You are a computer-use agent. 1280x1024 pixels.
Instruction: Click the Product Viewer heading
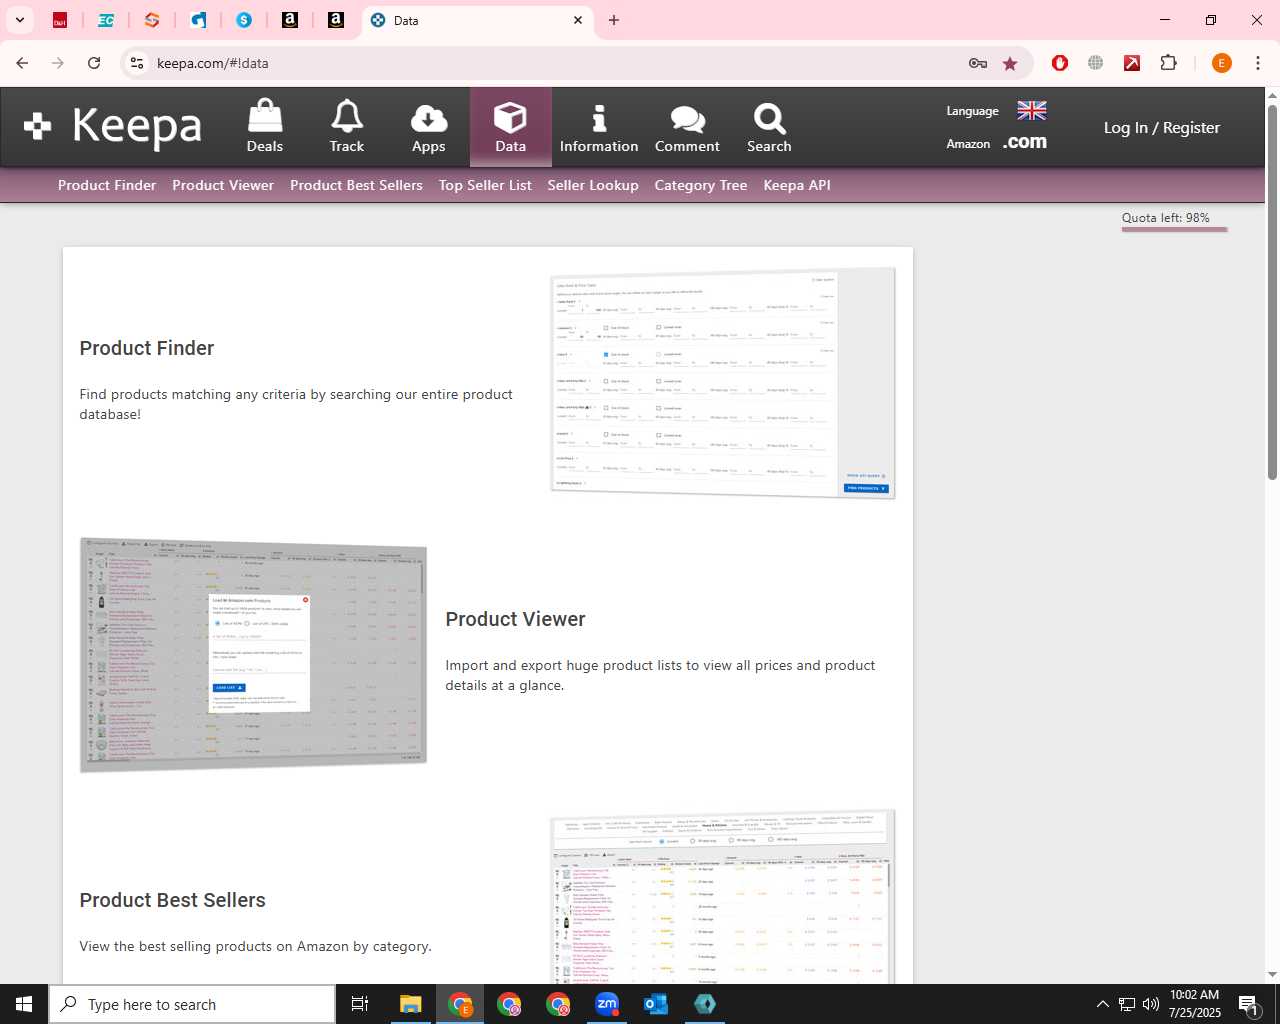click(x=515, y=619)
